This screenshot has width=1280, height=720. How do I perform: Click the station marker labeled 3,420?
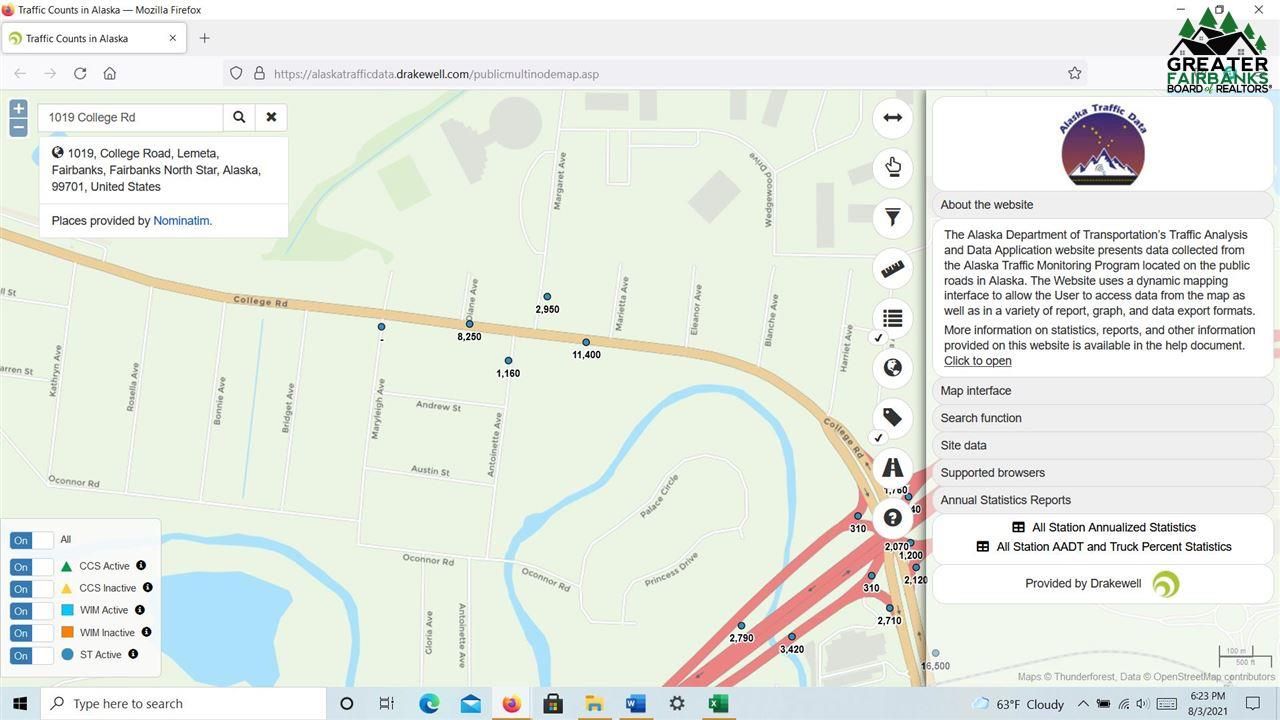pyautogui.click(x=792, y=637)
